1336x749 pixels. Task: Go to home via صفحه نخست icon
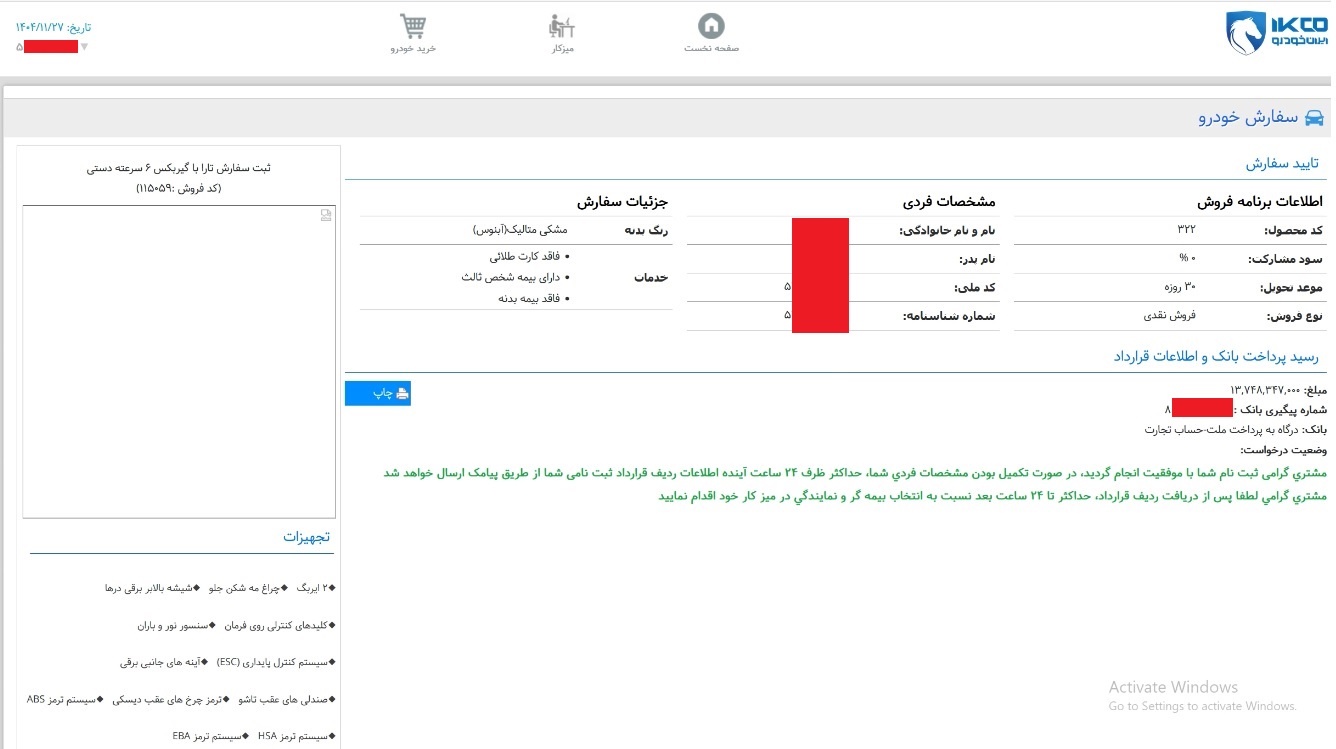[x=711, y=26]
